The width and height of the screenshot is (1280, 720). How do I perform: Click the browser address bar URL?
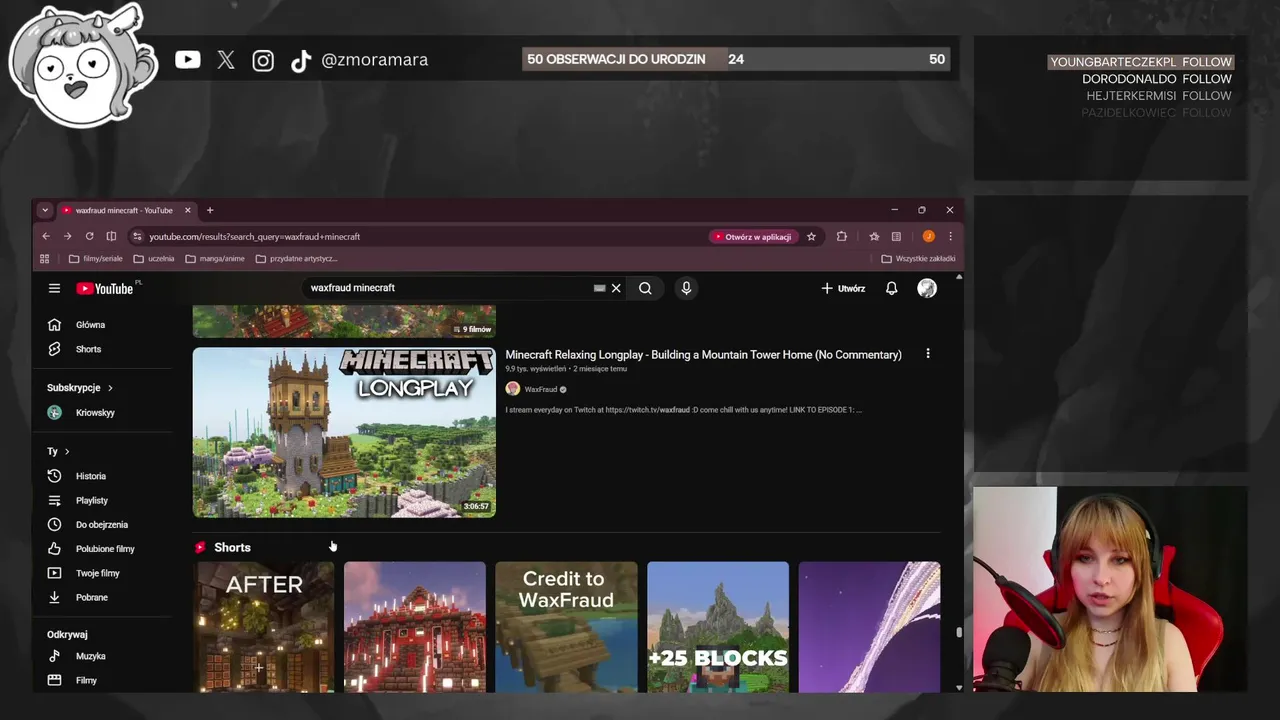255,237
